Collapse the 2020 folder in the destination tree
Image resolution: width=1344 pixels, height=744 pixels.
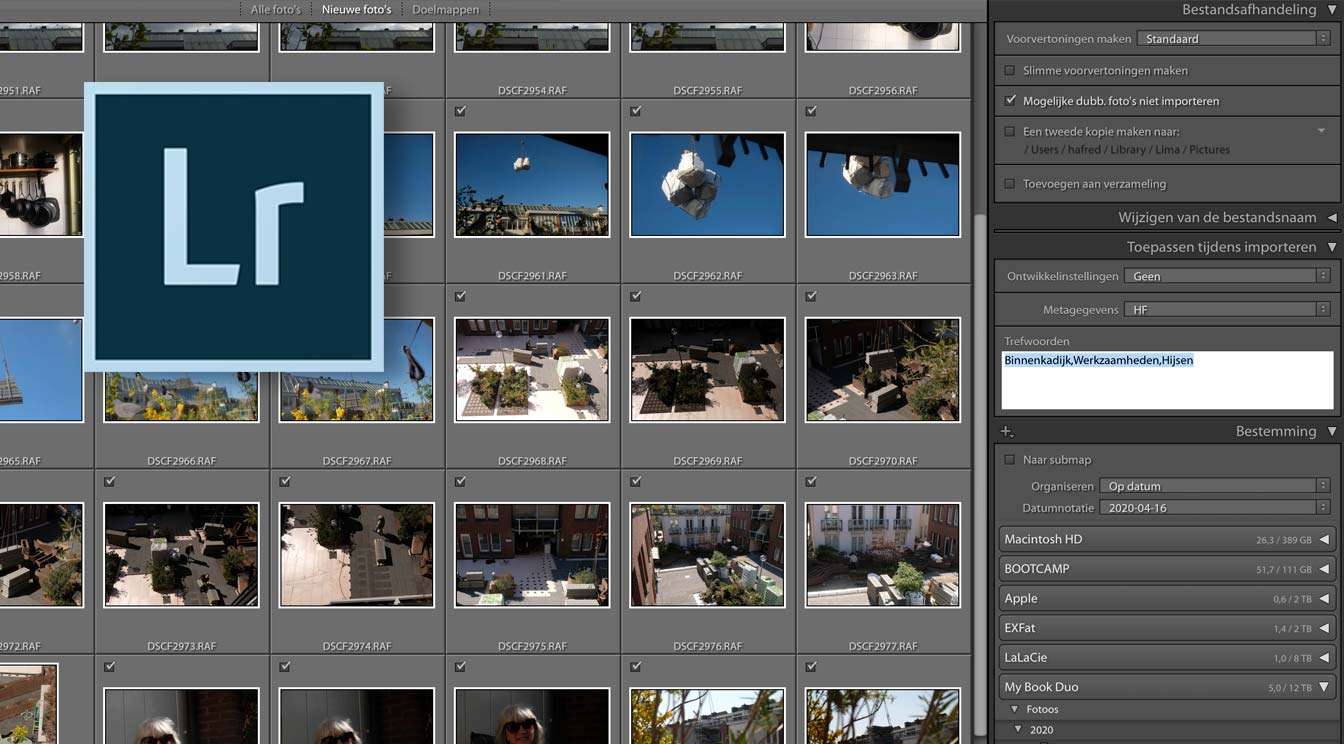(x=1019, y=729)
